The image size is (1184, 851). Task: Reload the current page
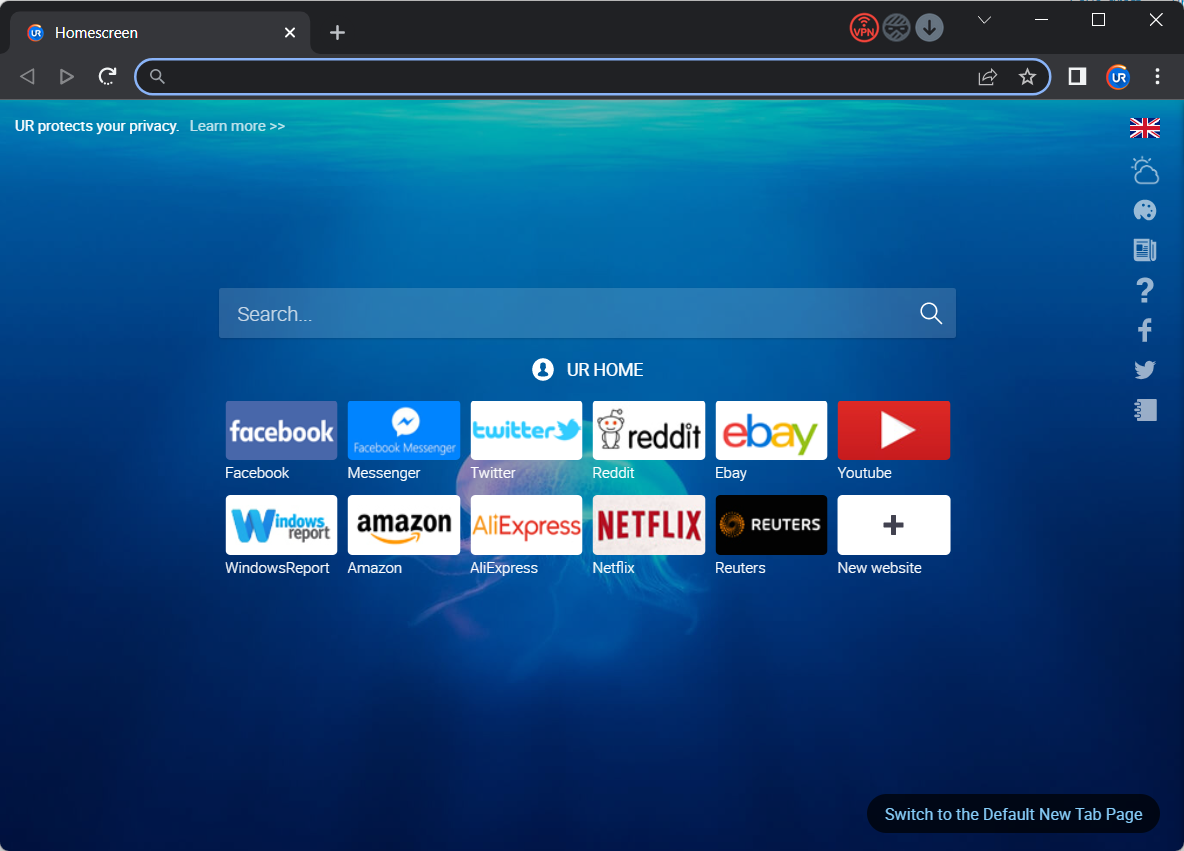107,76
